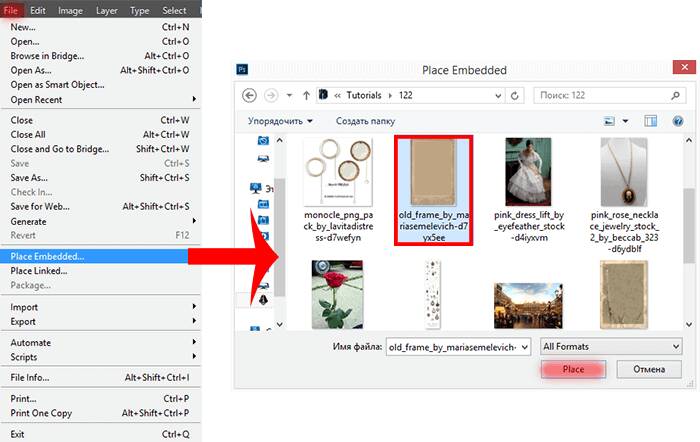
Task: Click the Поиск: 122 search field
Action: pyautogui.click(x=603, y=96)
